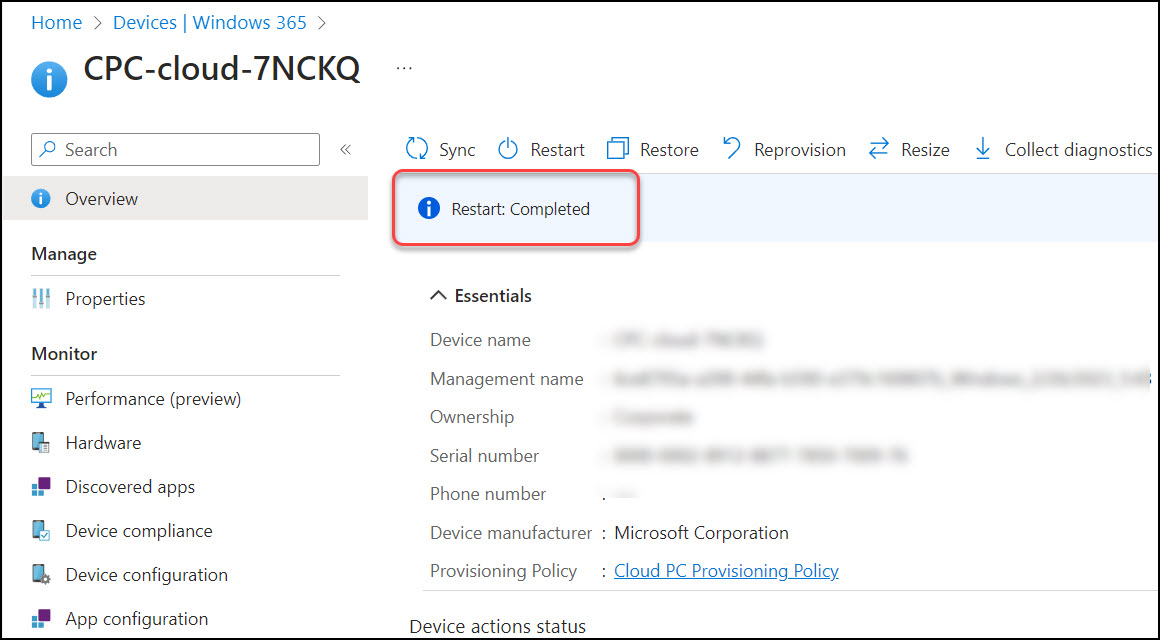Open Performance (preview) in the sidebar
Screen dimensions: 1160x640
click(153, 399)
